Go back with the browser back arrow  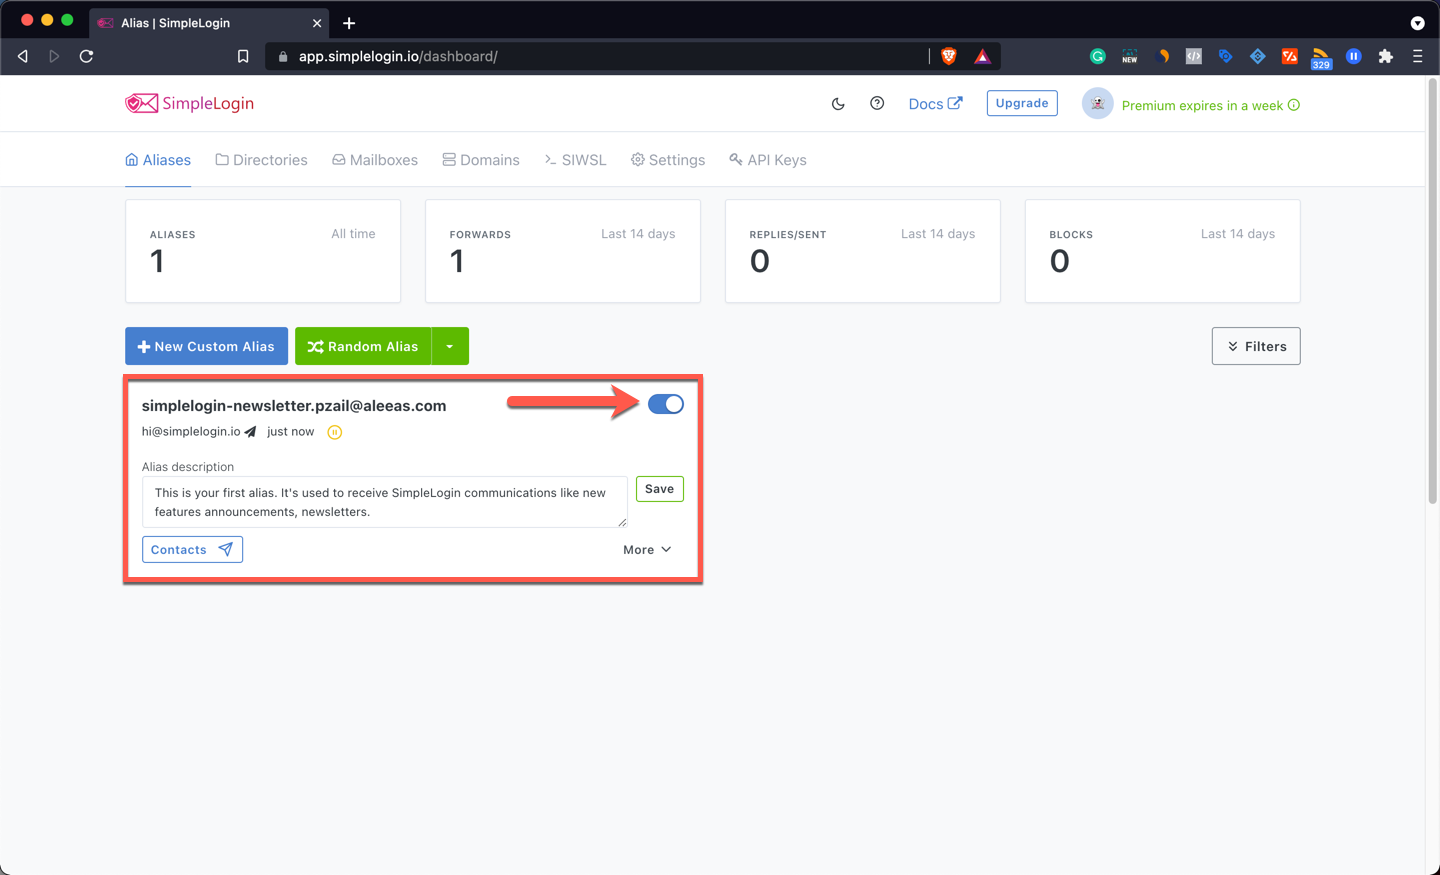coord(23,56)
